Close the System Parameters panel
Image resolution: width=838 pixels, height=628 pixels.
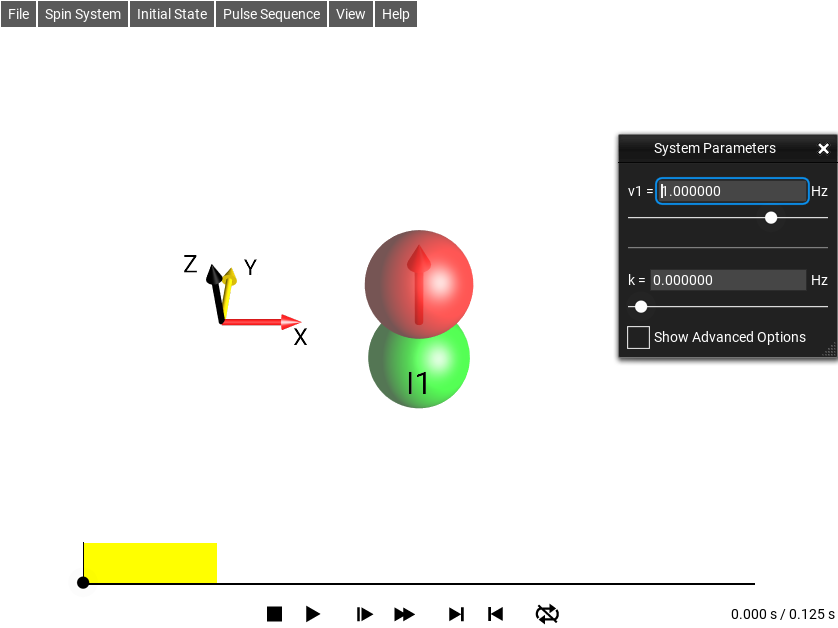(x=823, y=149)
